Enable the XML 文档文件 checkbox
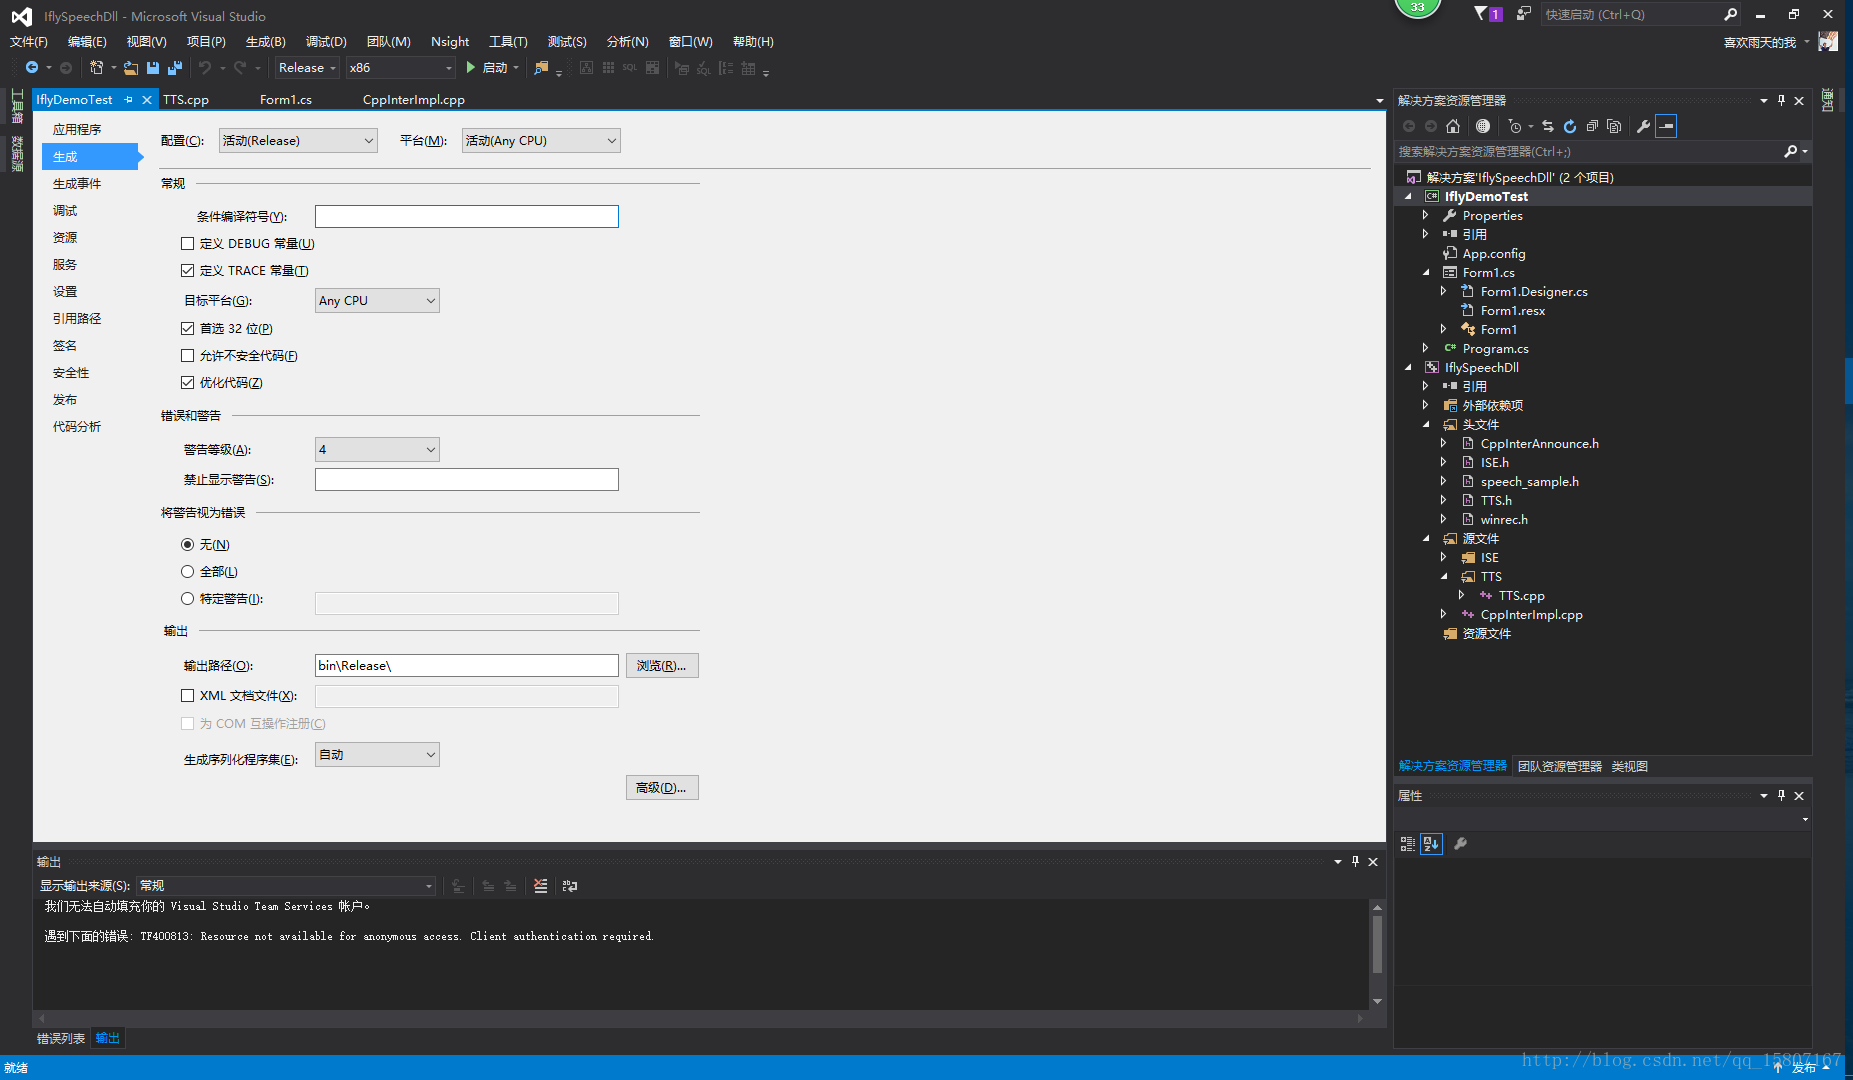This screenshot has height=1080, width=1853. 187,696
